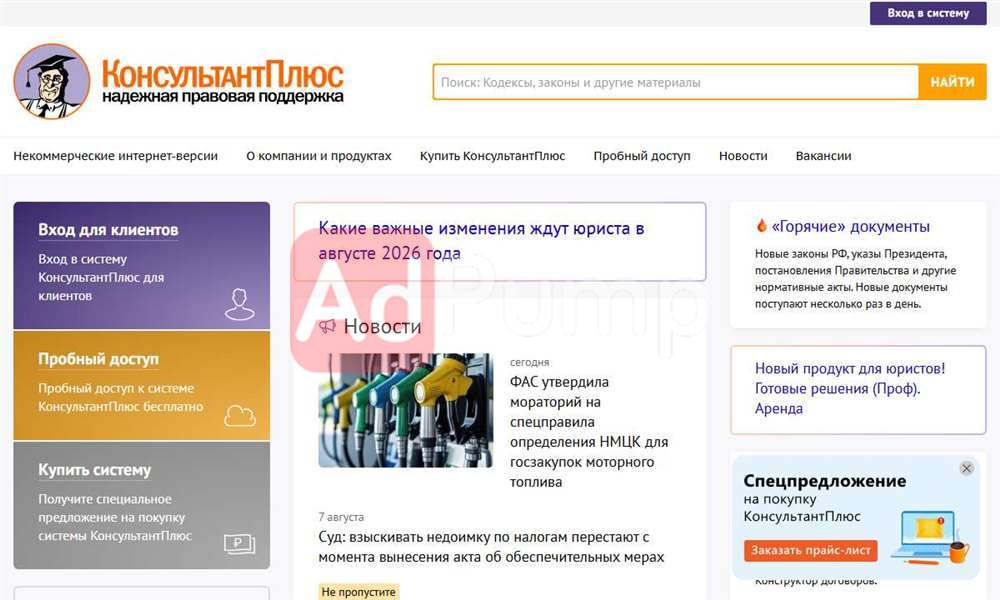
Task: Click the КонсультантПлюс professor logo
Action: click(x=52, y=81)
